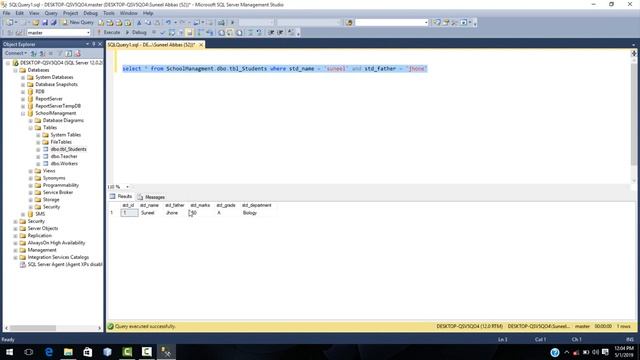Parse the query with the checkmark icon

click(x=162, y=32)
